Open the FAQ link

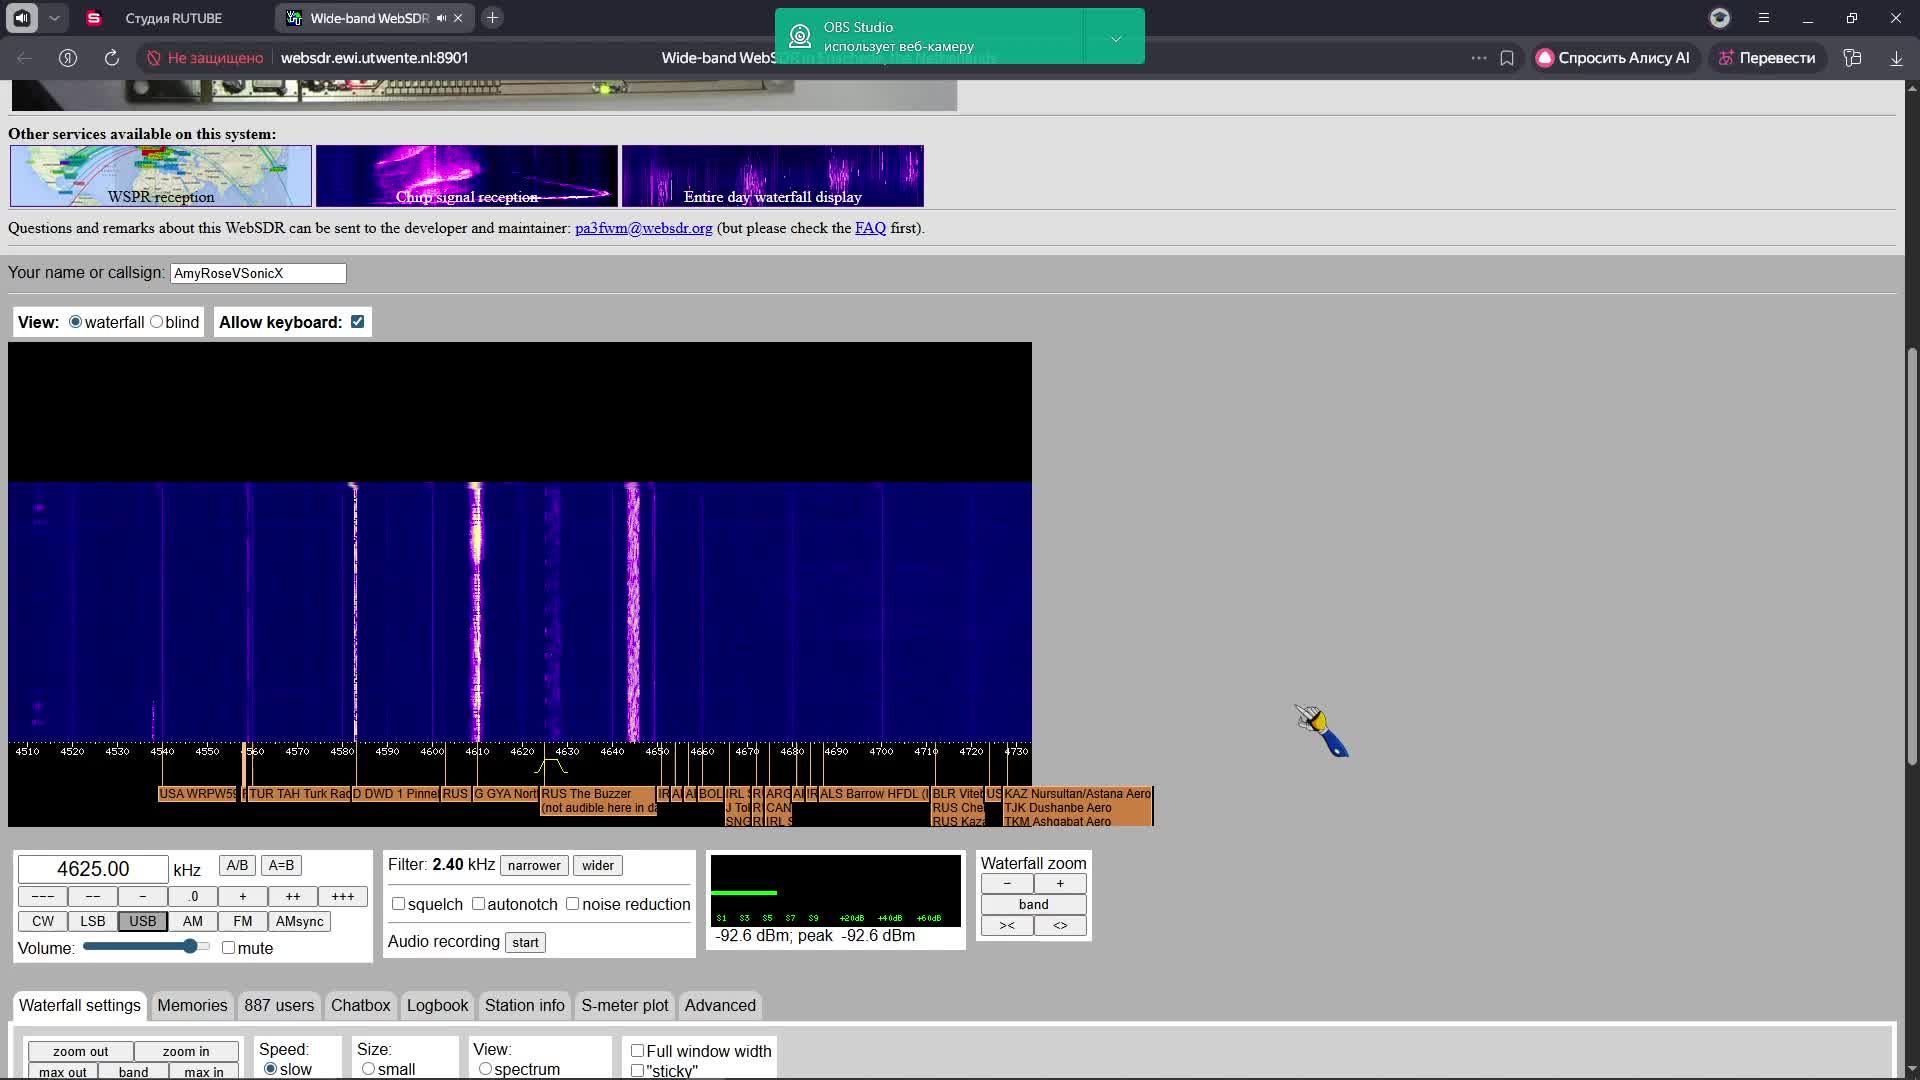pos(870,228)
